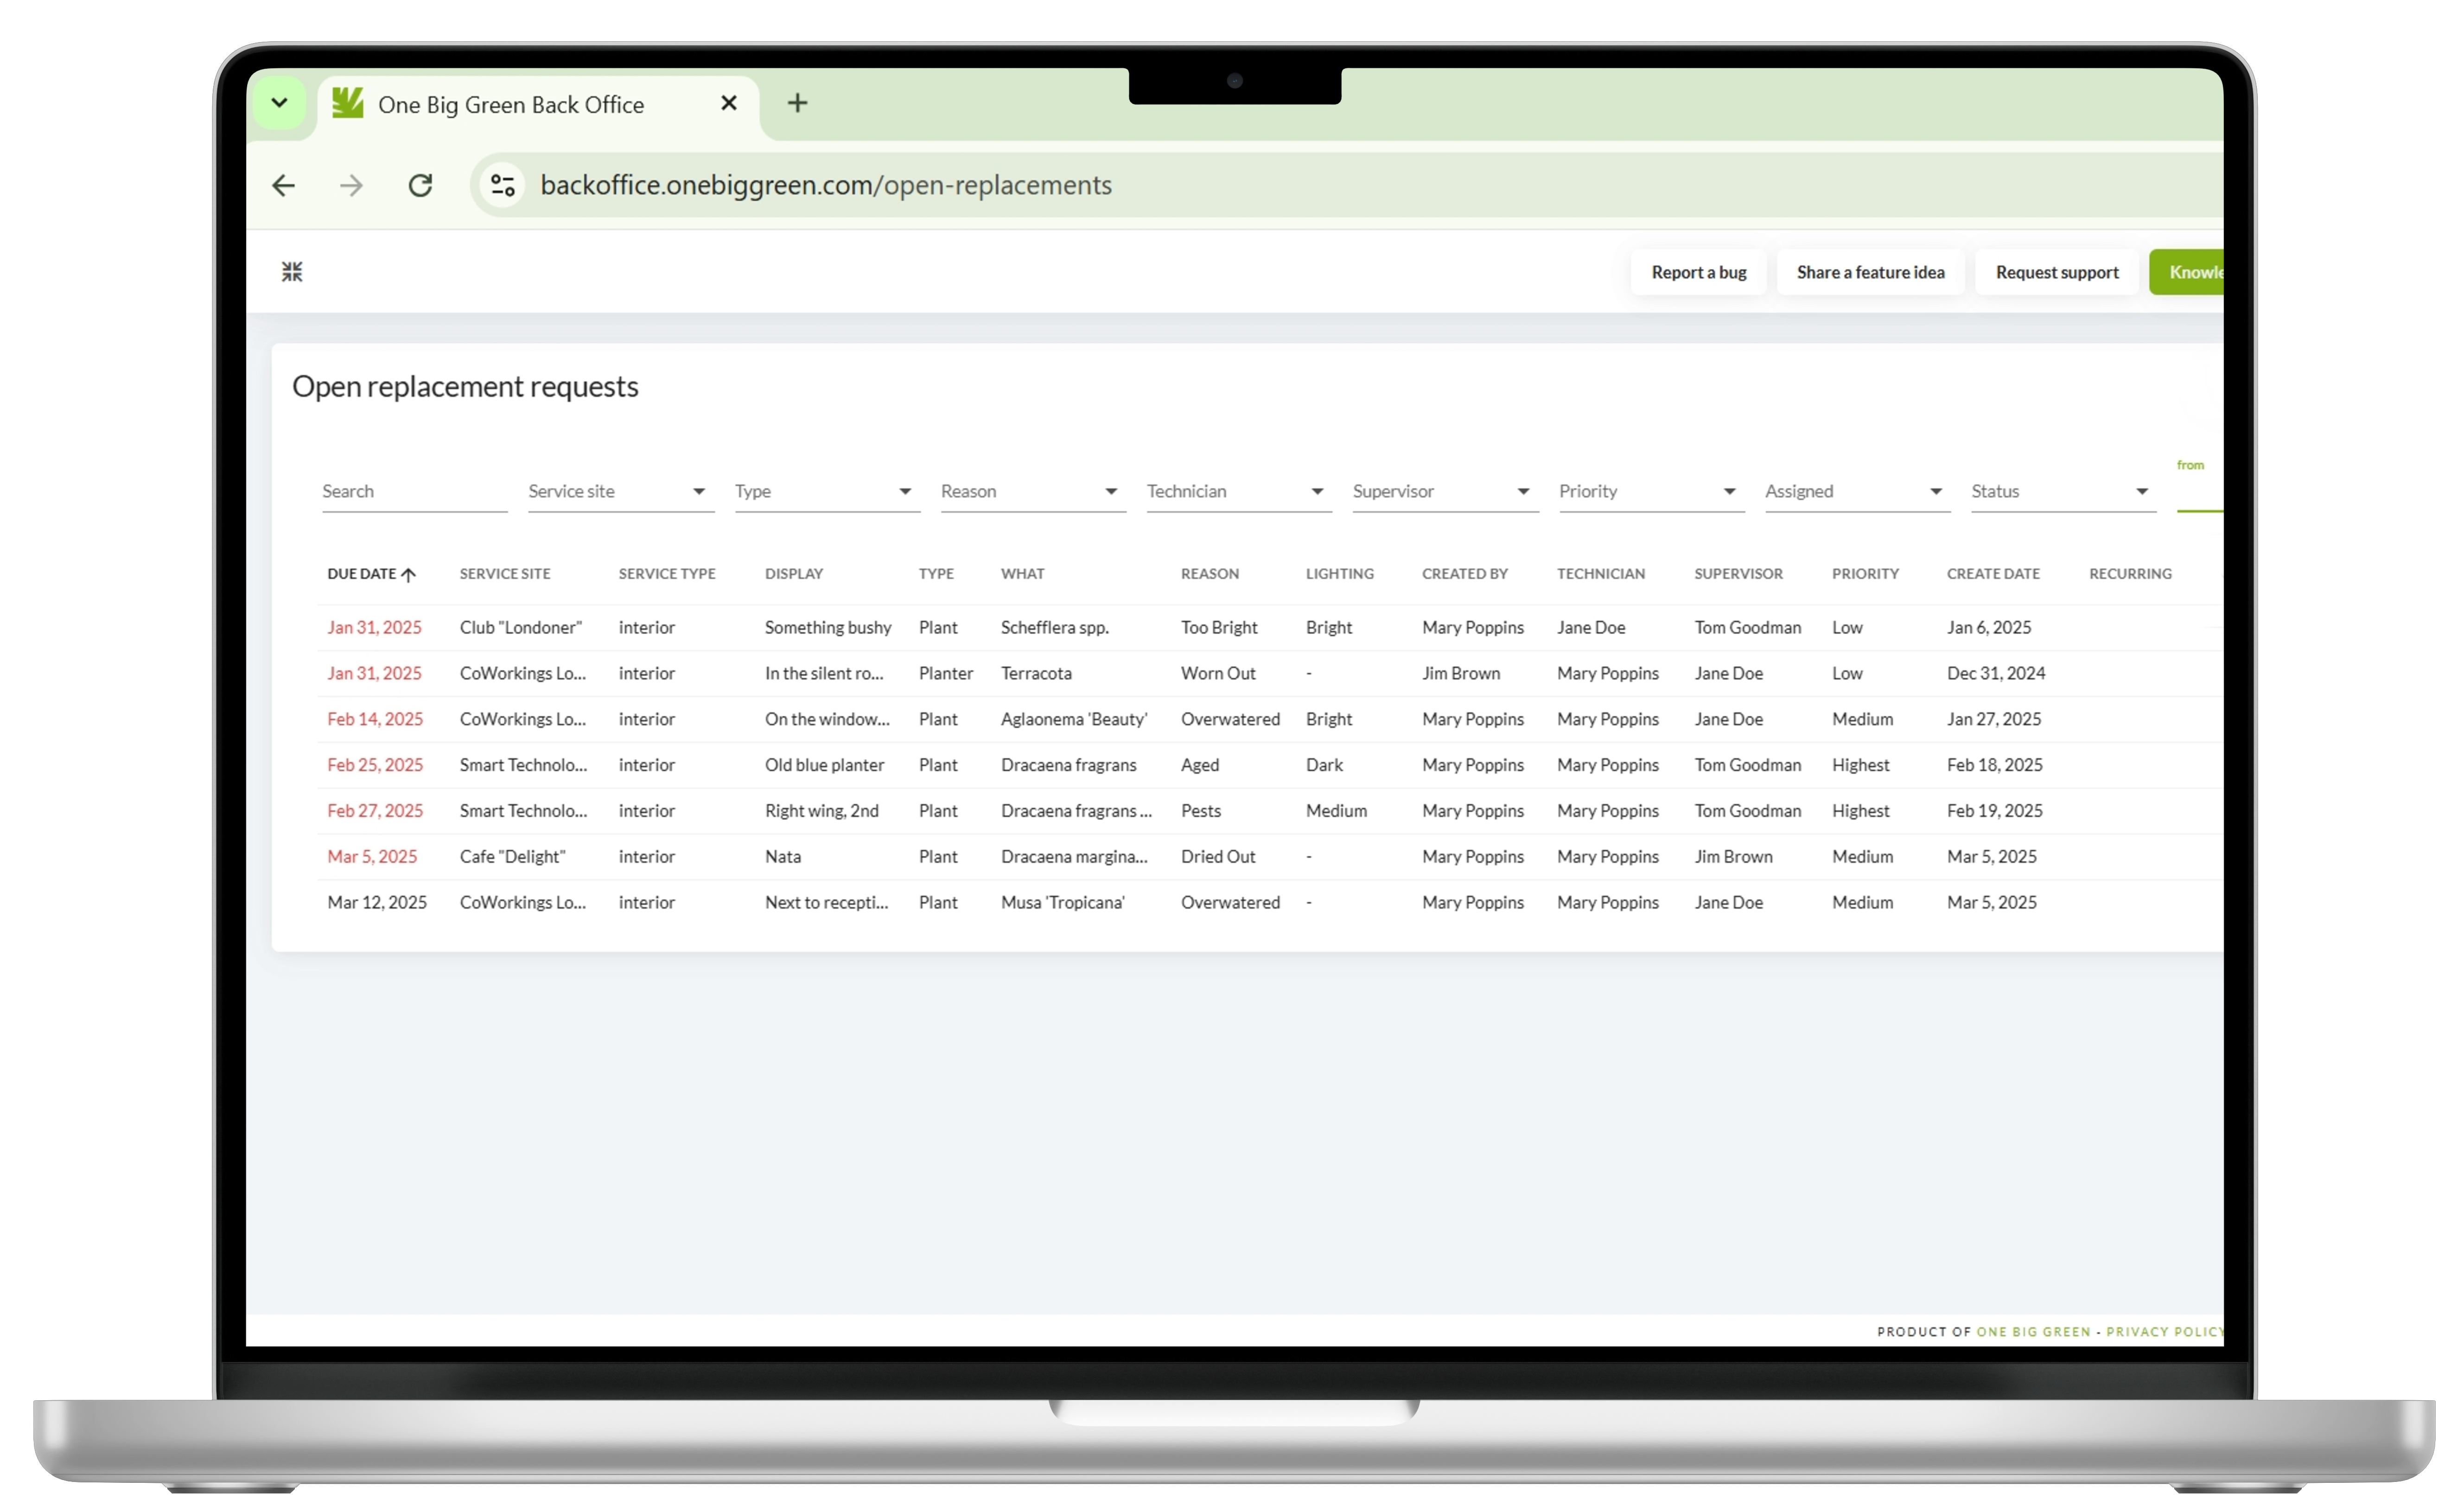2464x1506 pixels.
Task: Open the Service site filter dropdown
Action: [621, 491]
